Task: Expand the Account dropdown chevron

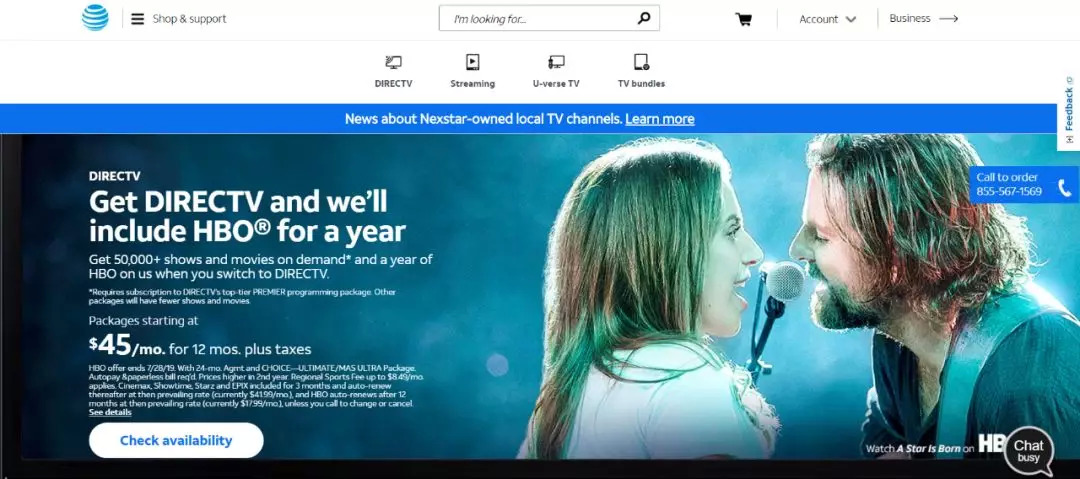Action: [851, 20]
